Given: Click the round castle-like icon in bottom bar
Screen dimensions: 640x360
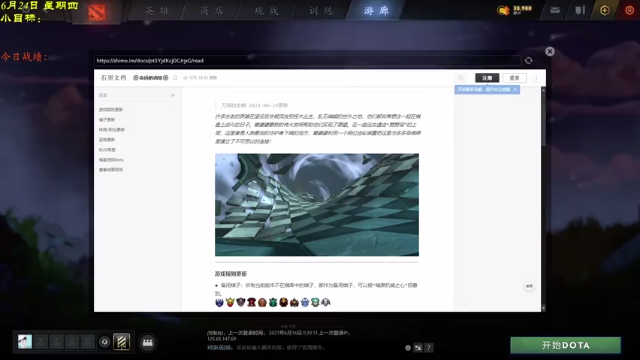Looking at the screenshot, I should (147, 342).
